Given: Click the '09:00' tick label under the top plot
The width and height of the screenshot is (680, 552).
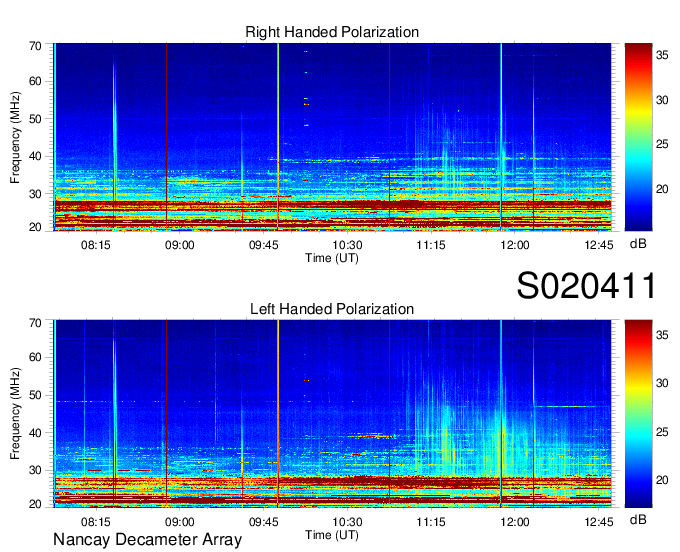Looking at the screenshot, I should [180, 245].
